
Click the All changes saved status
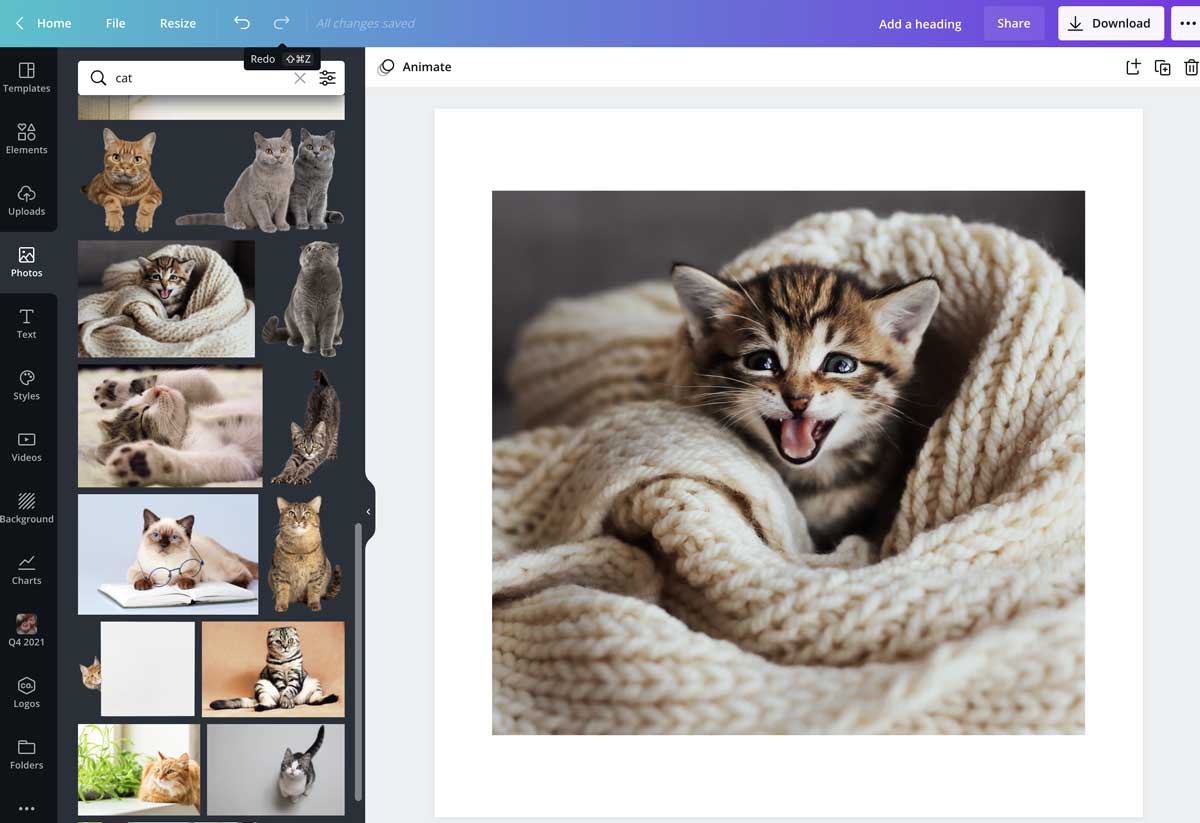click(365, 23)
